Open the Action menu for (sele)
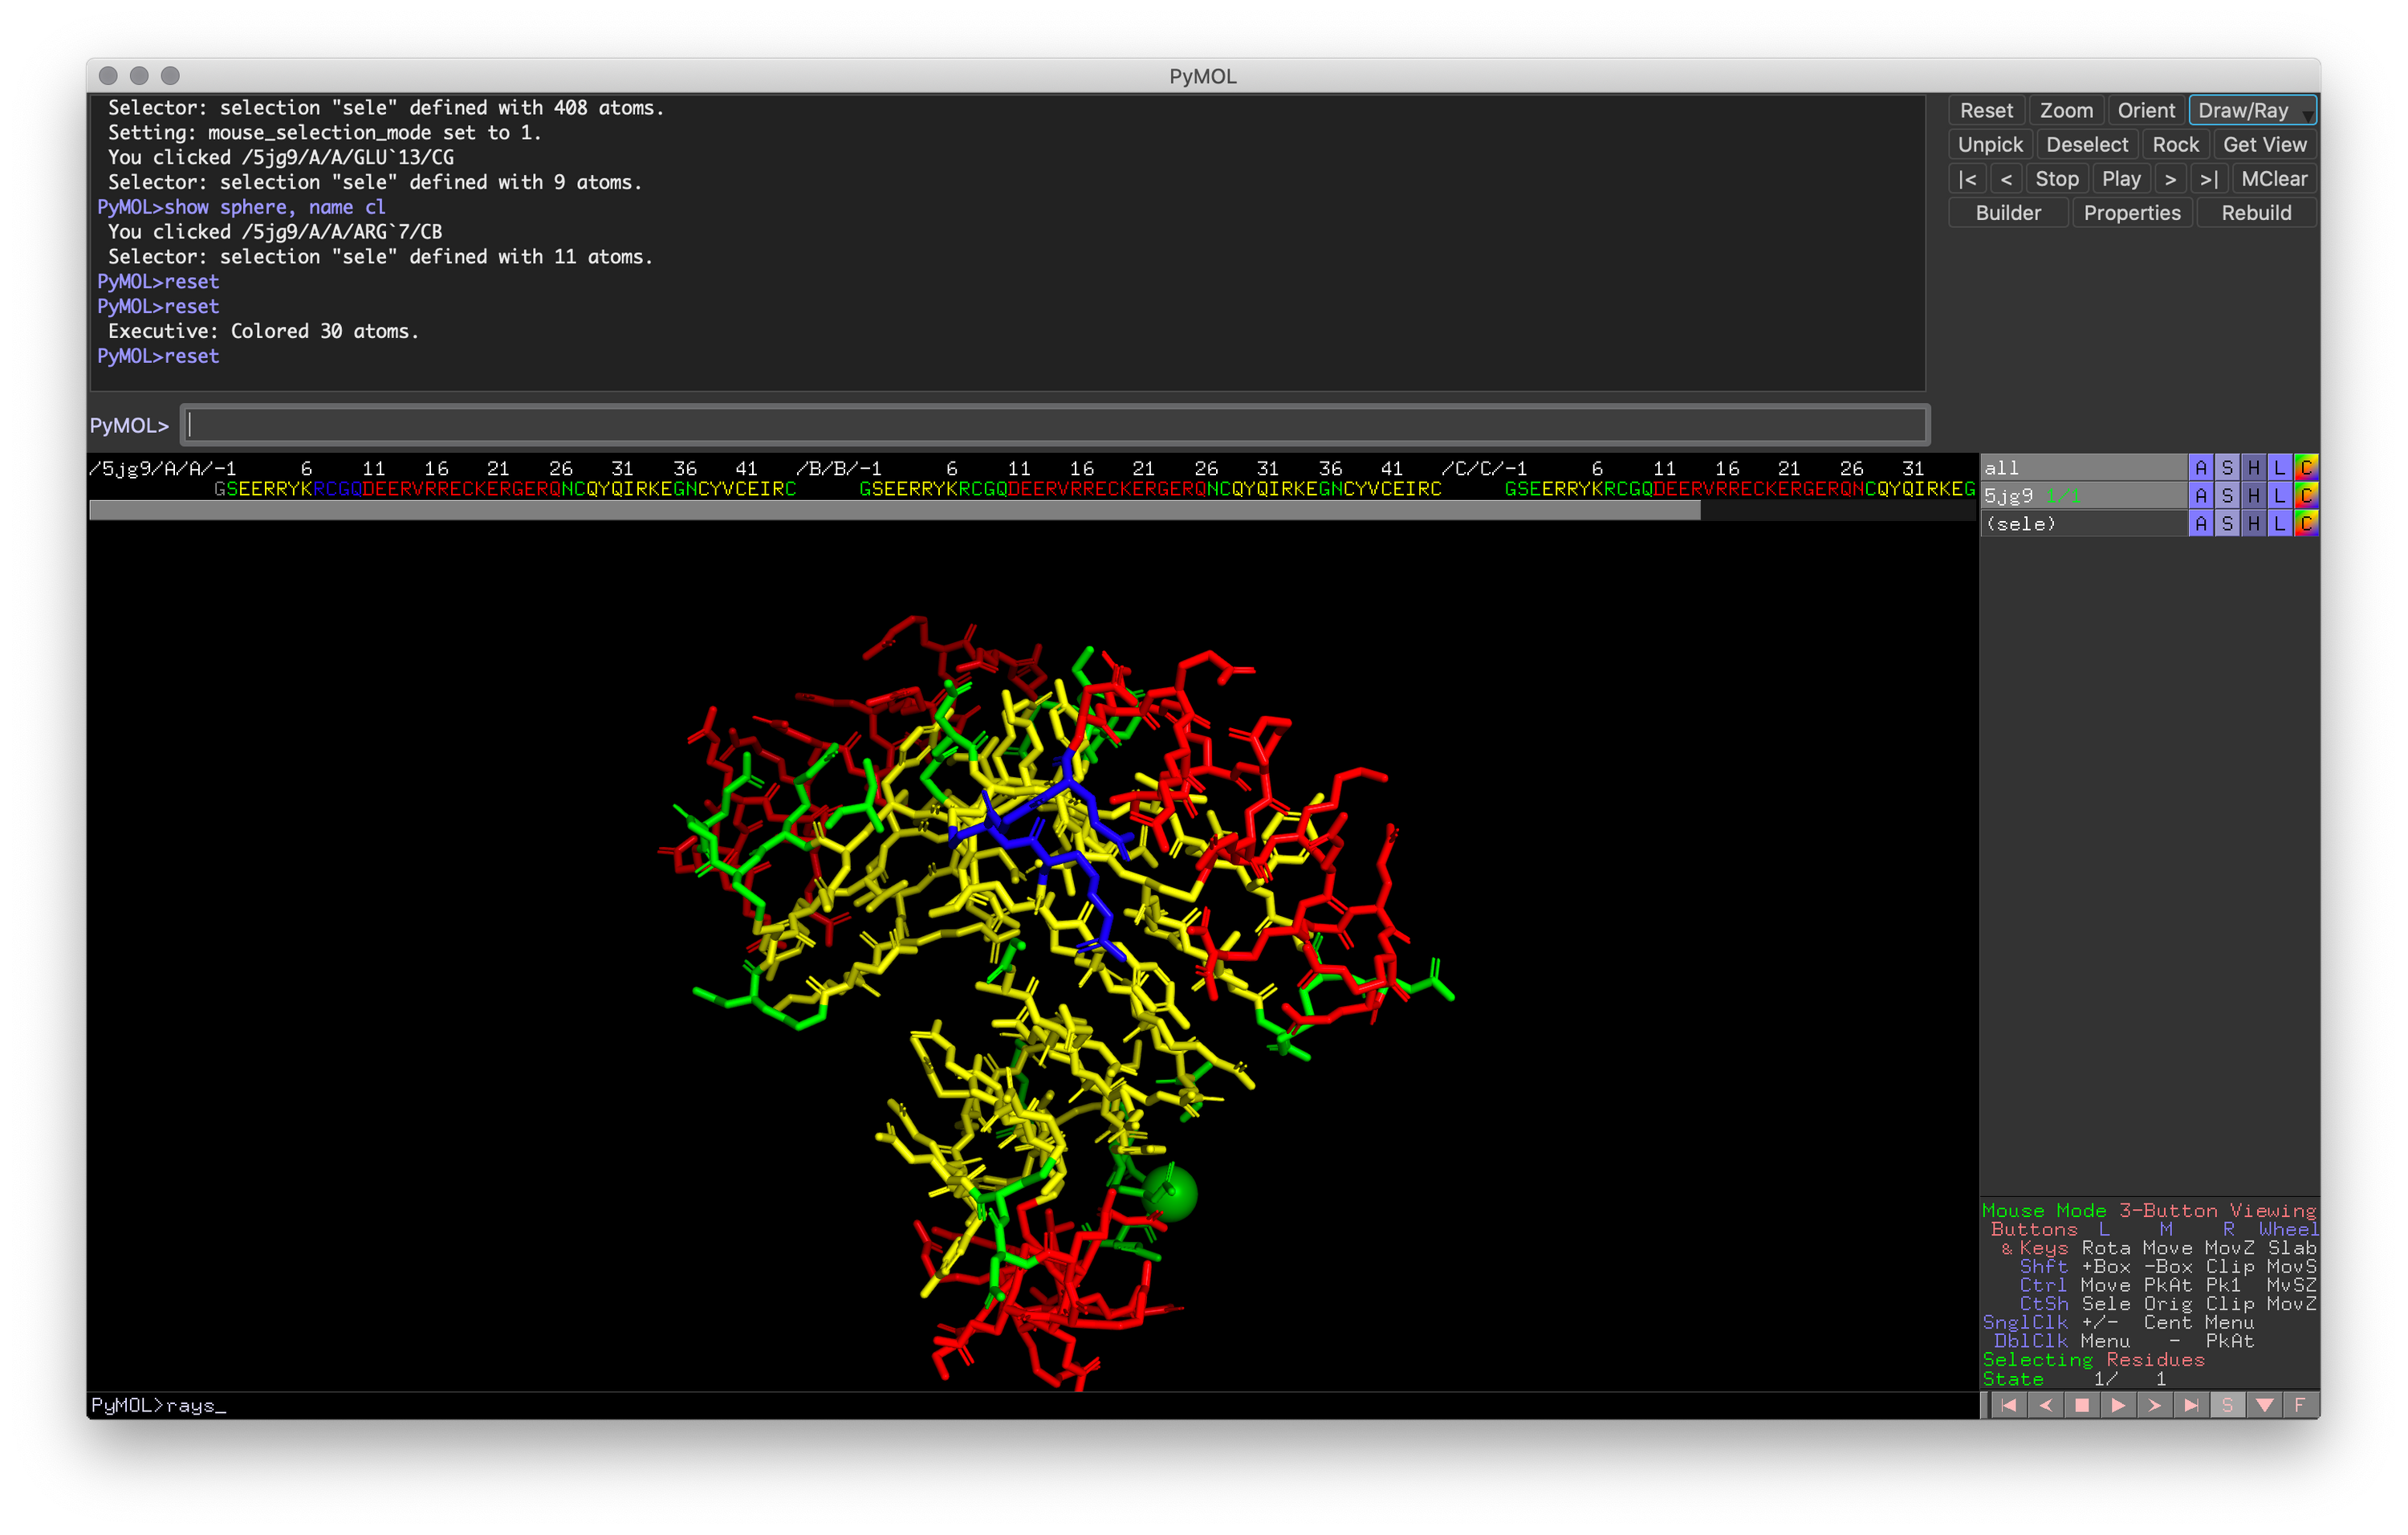 (x=2200, y=523)
